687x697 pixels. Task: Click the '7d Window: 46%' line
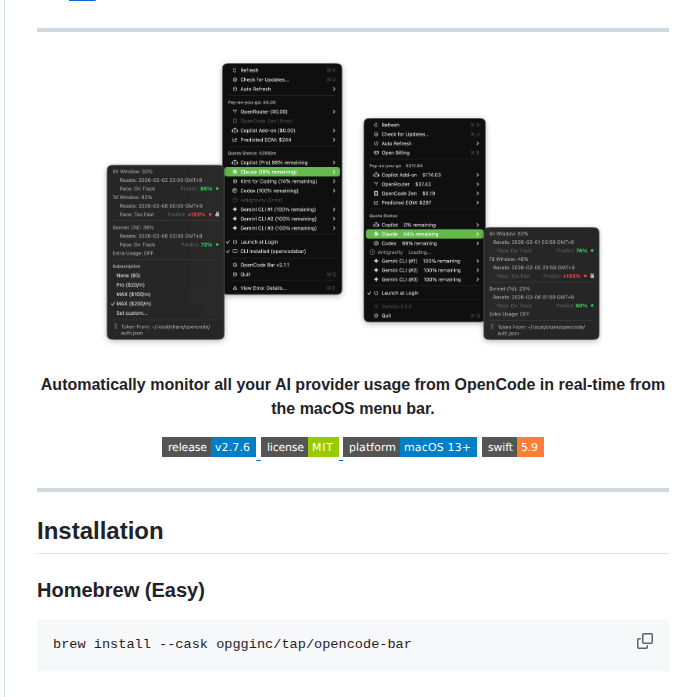point(509,259)
